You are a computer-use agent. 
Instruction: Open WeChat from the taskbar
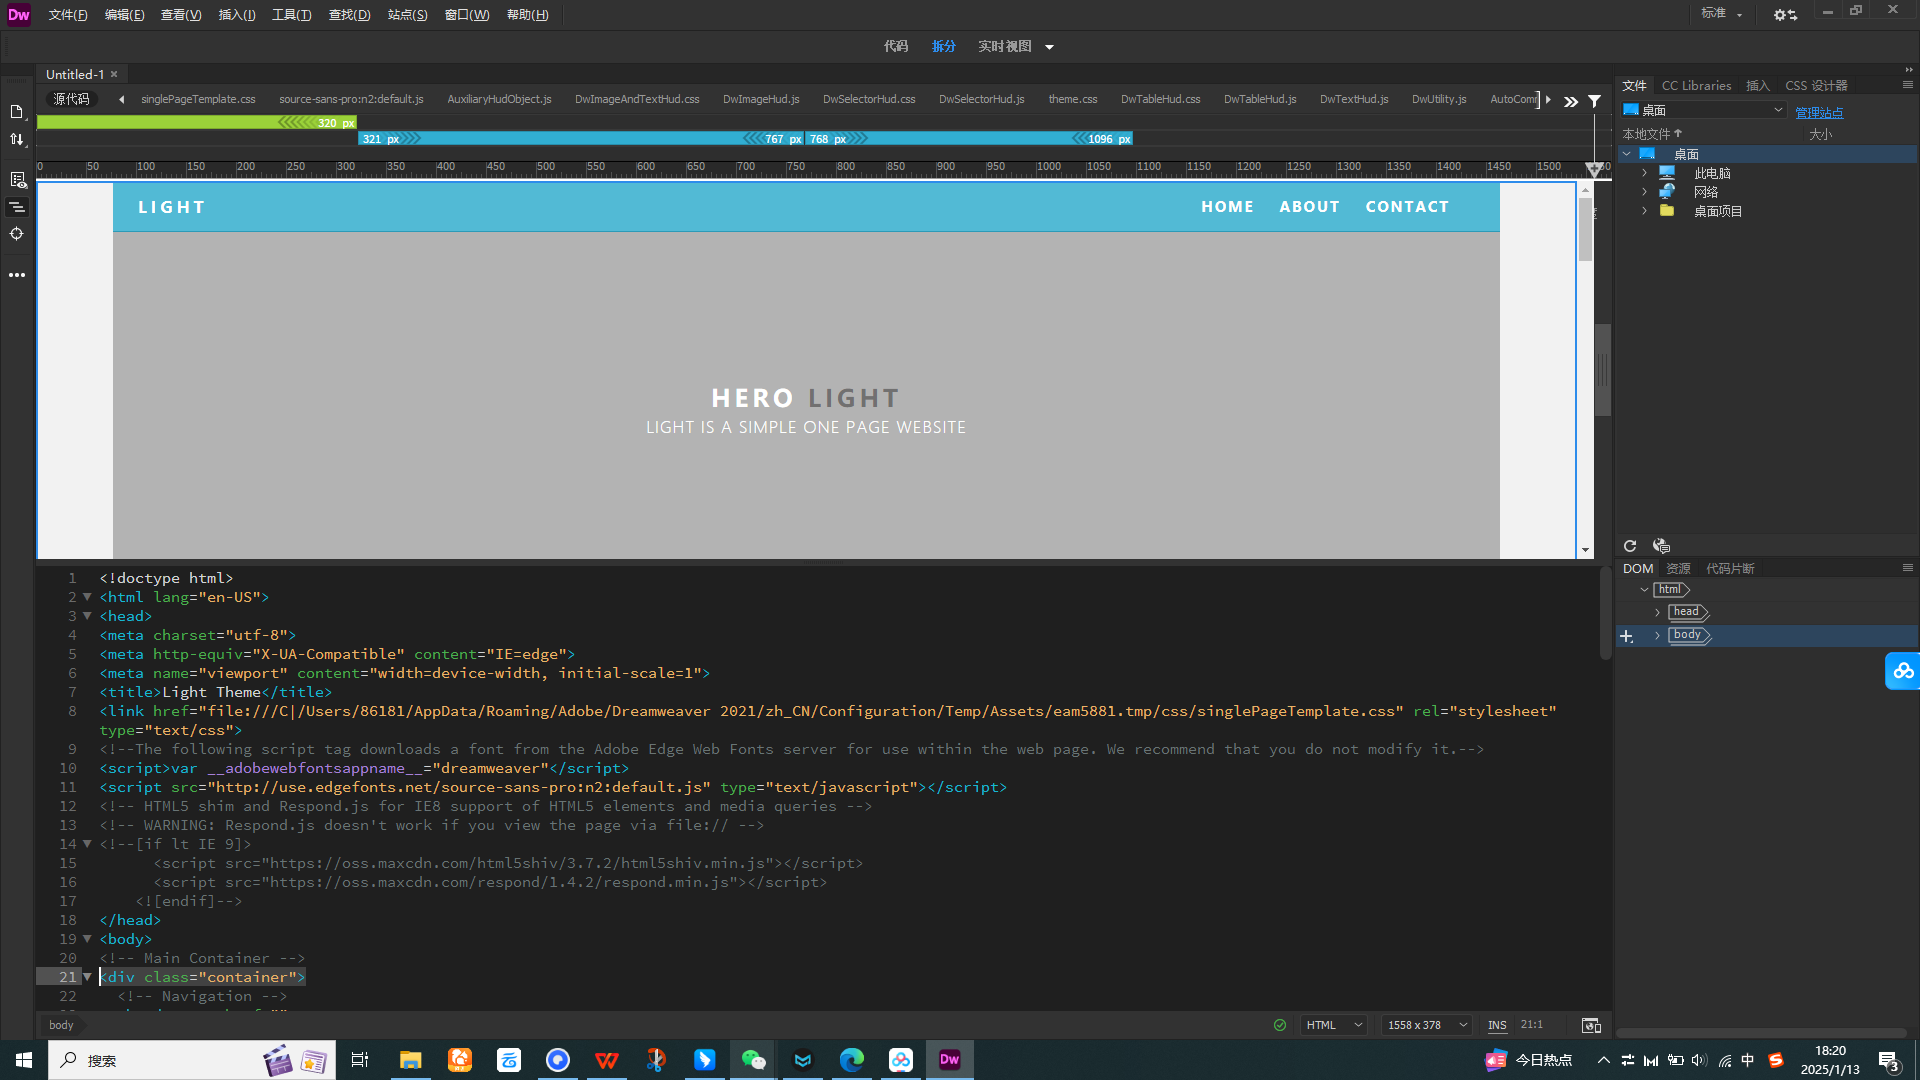(754, 1060)
